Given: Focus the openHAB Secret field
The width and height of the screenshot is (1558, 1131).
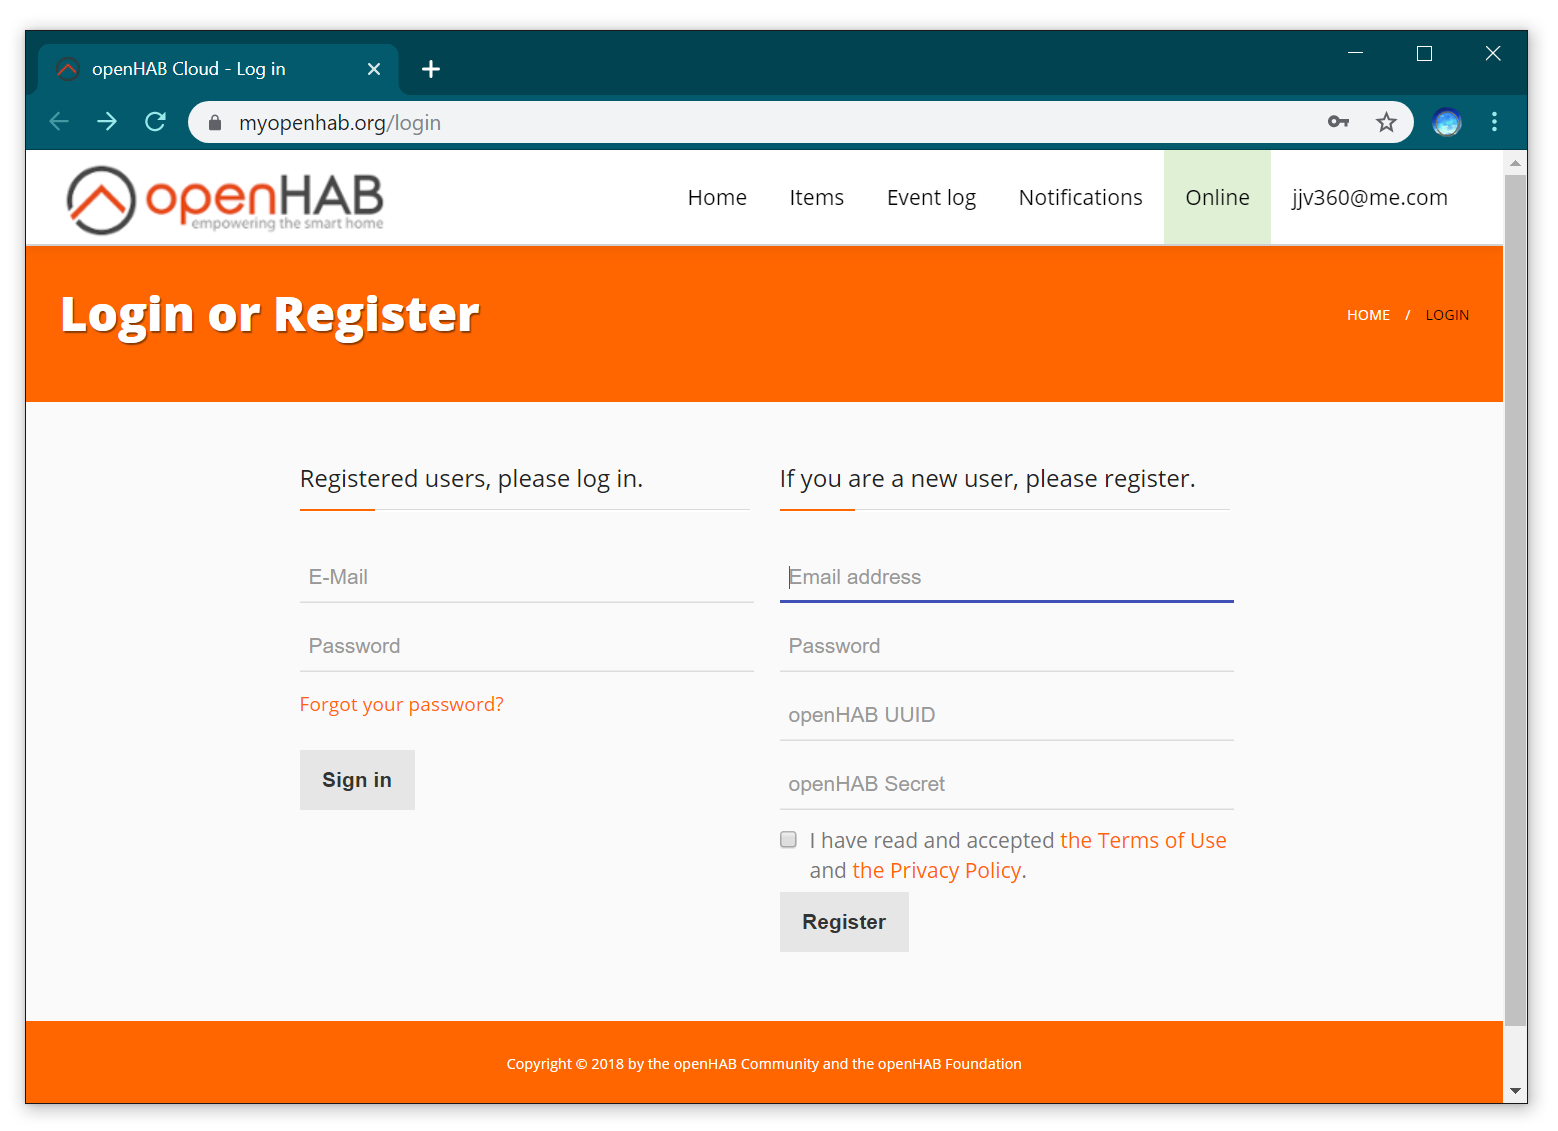Looking at the screenshot, I should [1006, 784].
